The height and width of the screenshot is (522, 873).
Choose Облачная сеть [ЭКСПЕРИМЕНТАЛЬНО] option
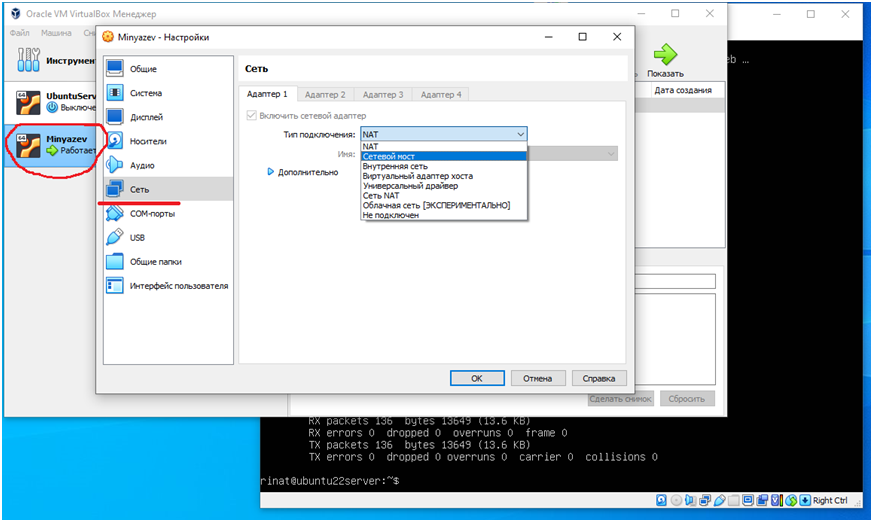[x=444, y=205]
